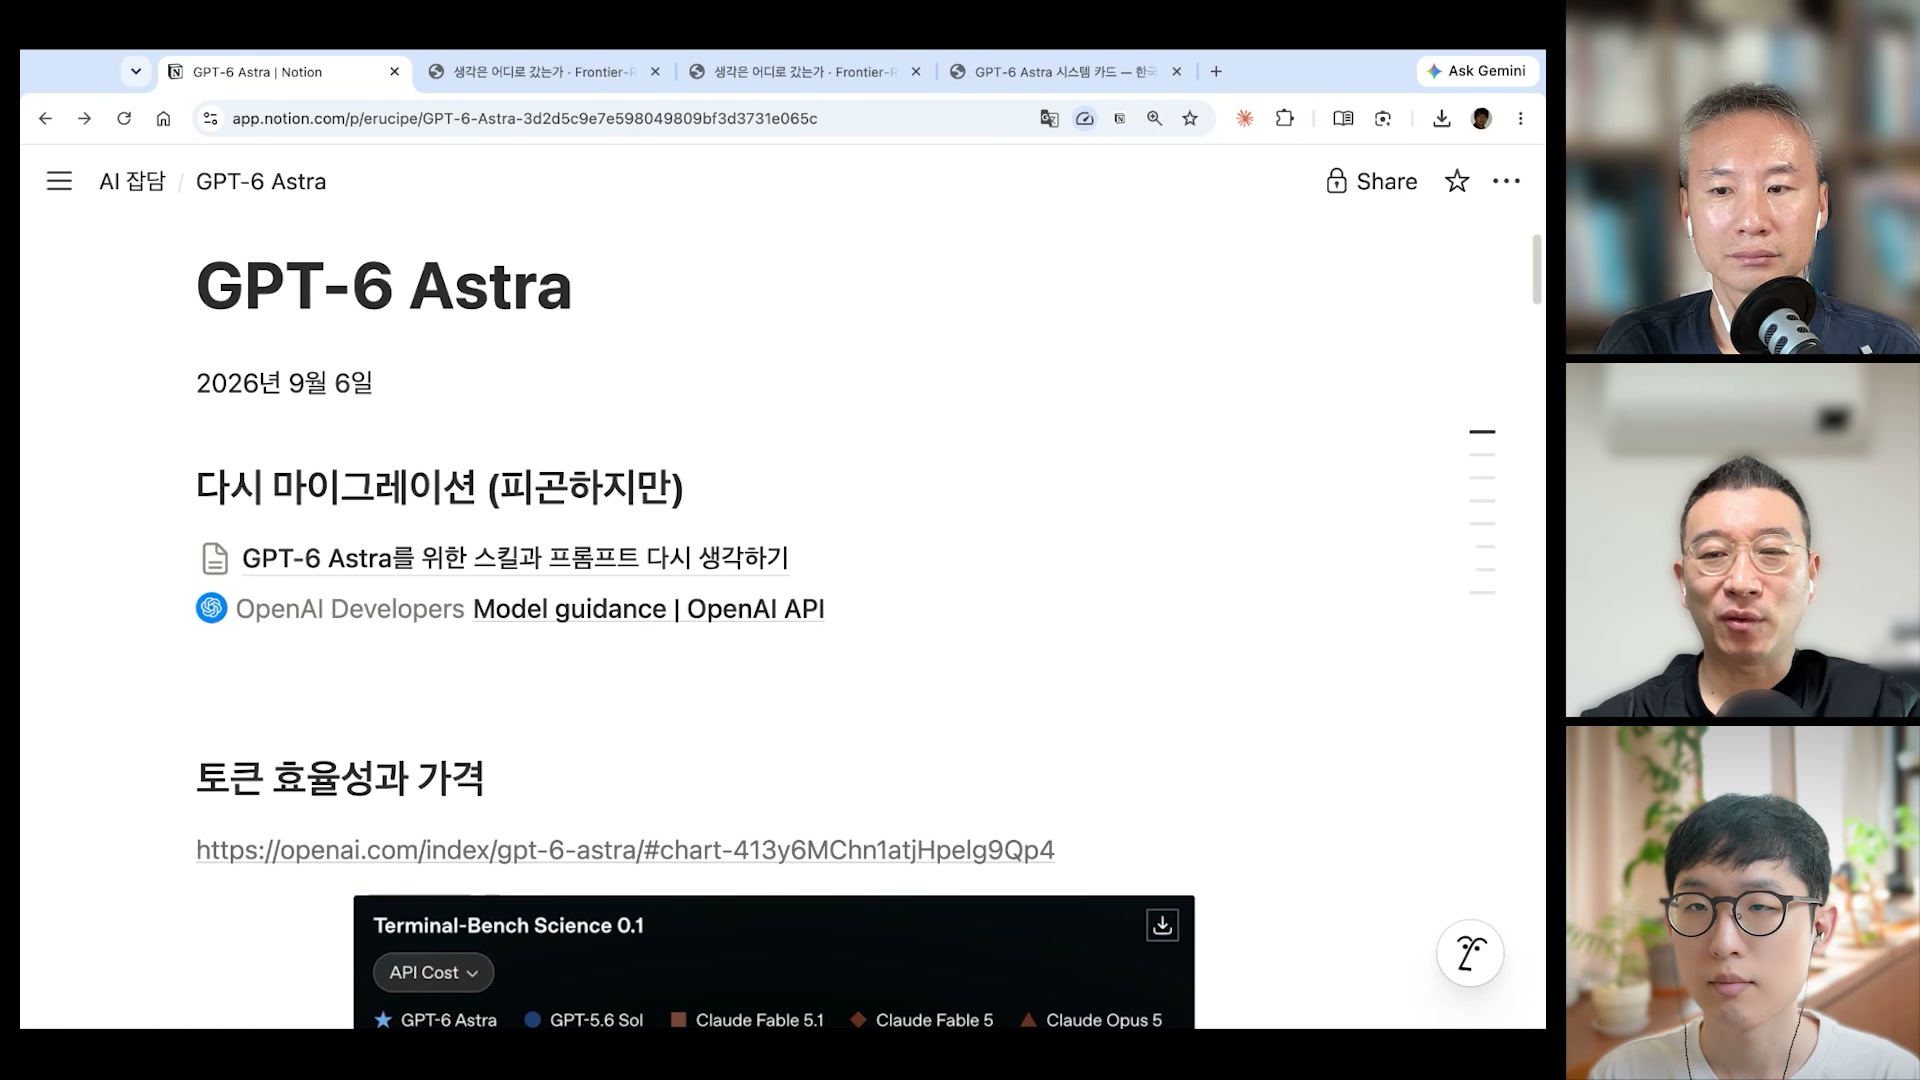Open the Claude extension starburst icon
Screen dimensions: 1920x1080
coord(1245,118)
